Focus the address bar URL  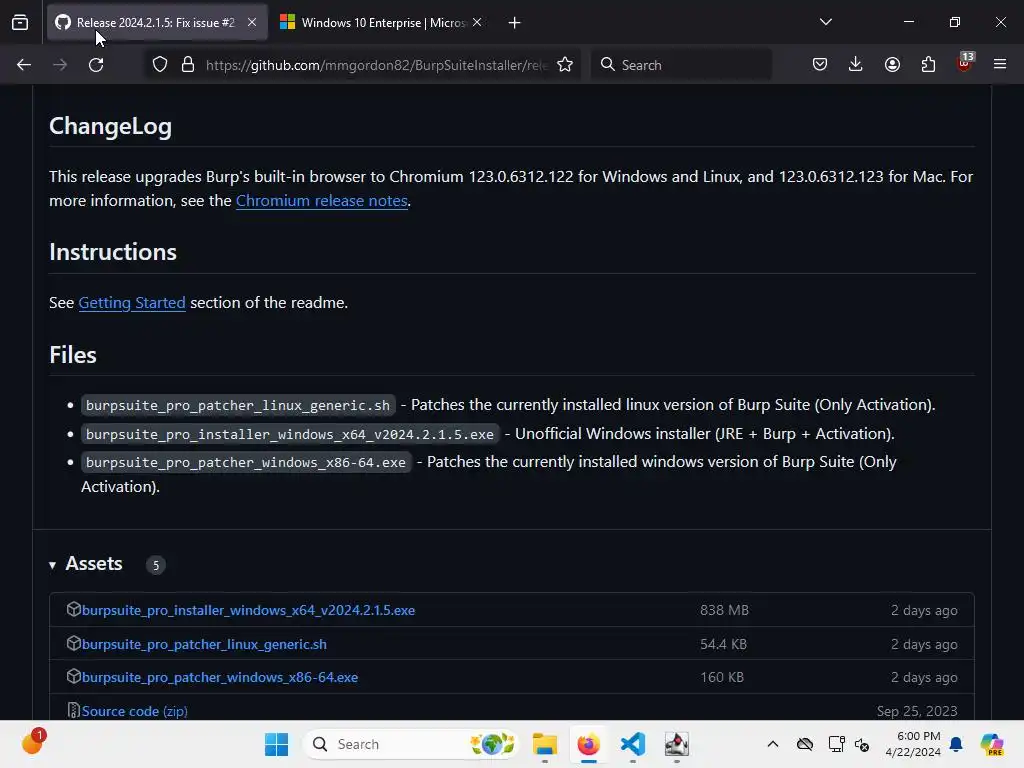pos(377,65)
